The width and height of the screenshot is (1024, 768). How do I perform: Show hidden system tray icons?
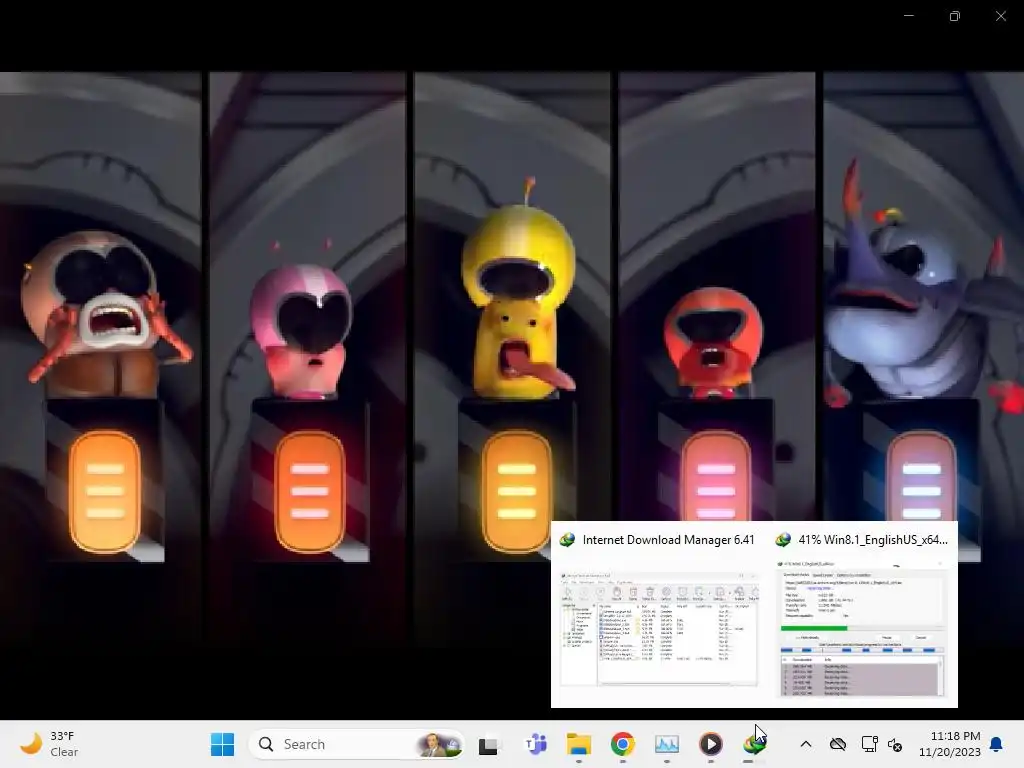pos(806,744)
